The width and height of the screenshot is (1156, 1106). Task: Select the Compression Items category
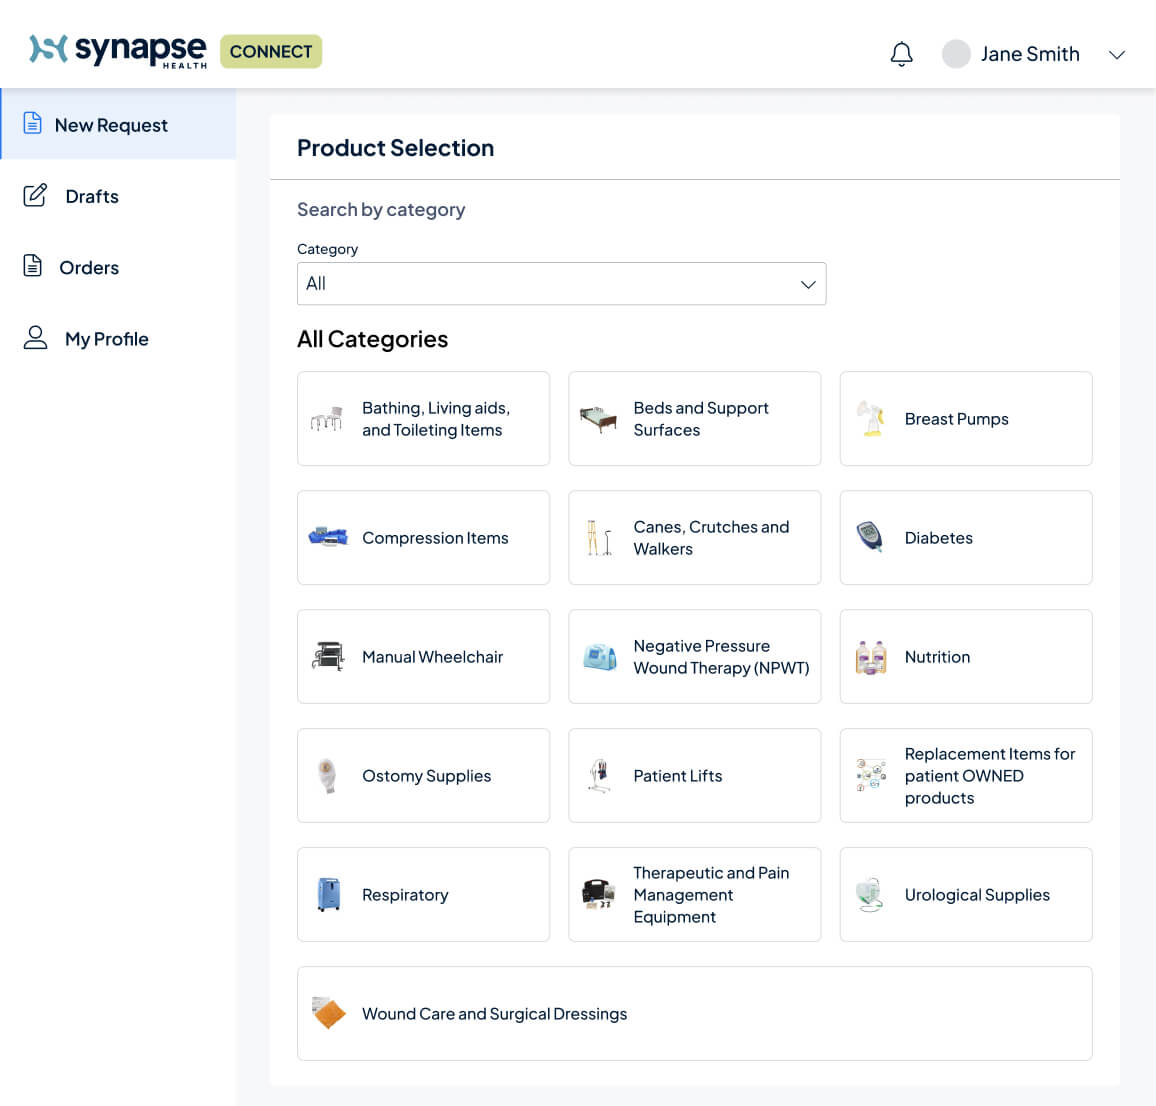[423, 538]
